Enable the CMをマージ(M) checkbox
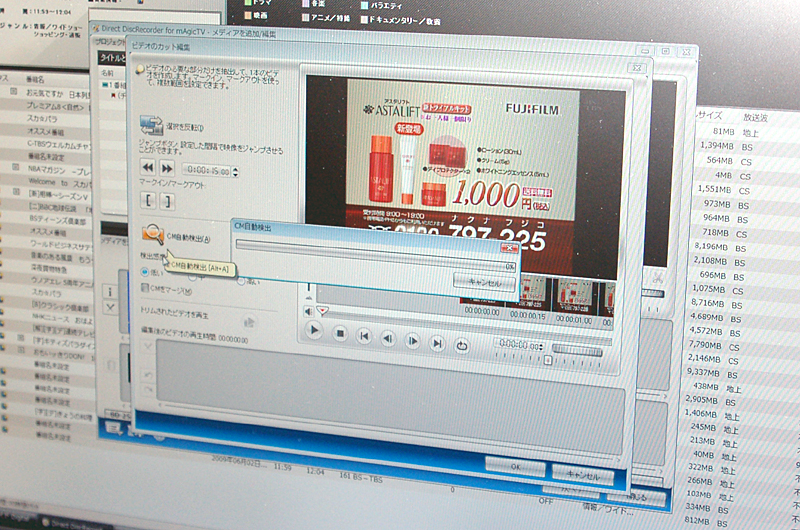The image size is (800, 530). pos(144,288)
